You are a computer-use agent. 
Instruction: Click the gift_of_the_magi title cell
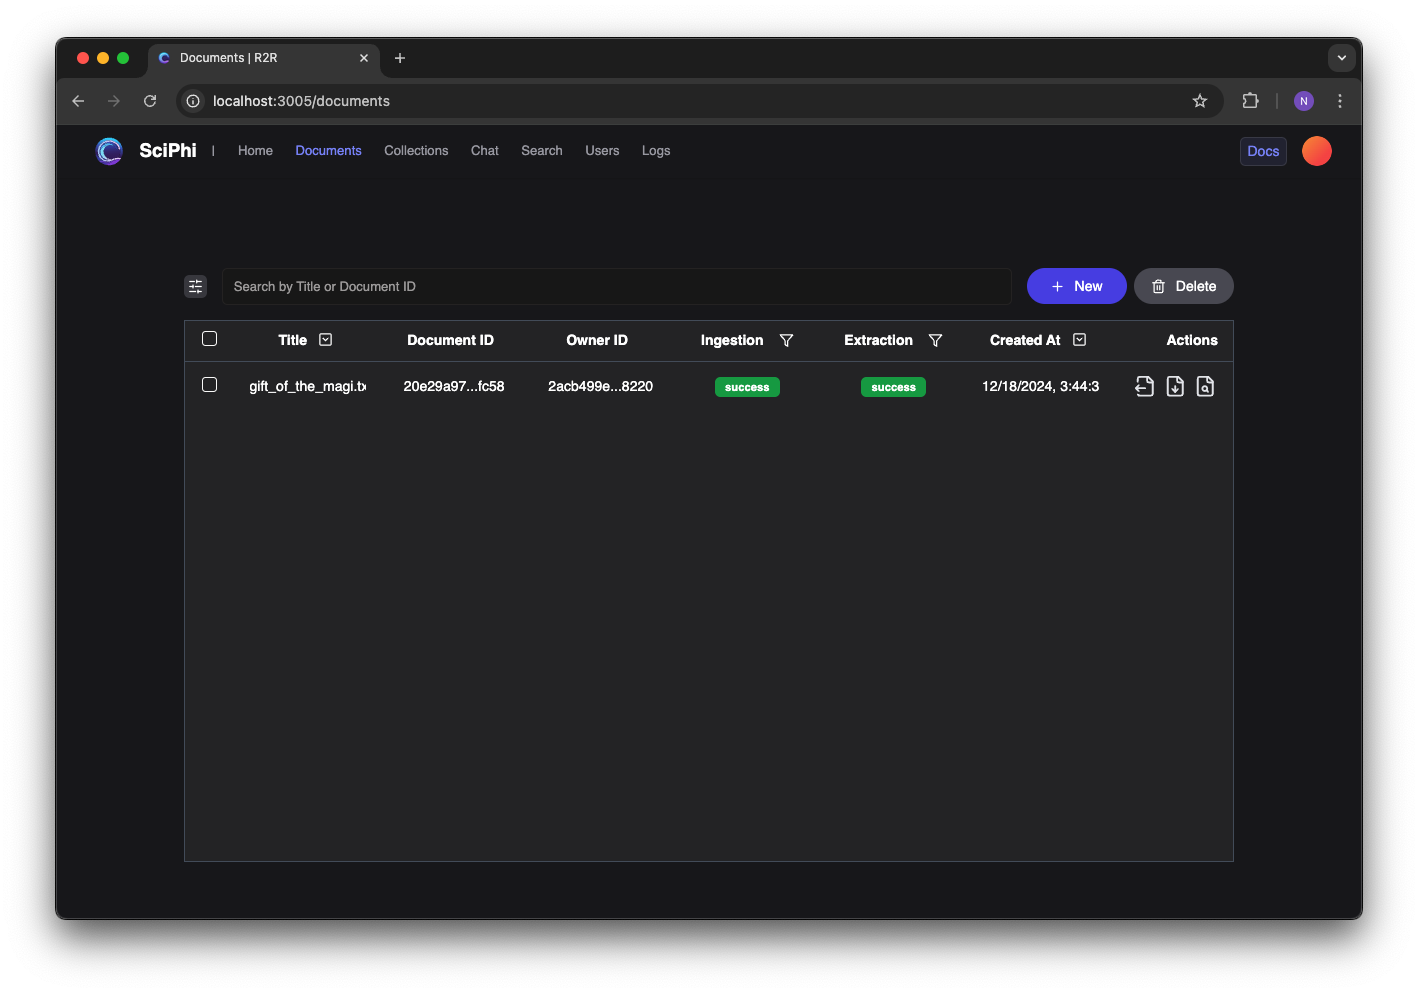pos(307,386)
